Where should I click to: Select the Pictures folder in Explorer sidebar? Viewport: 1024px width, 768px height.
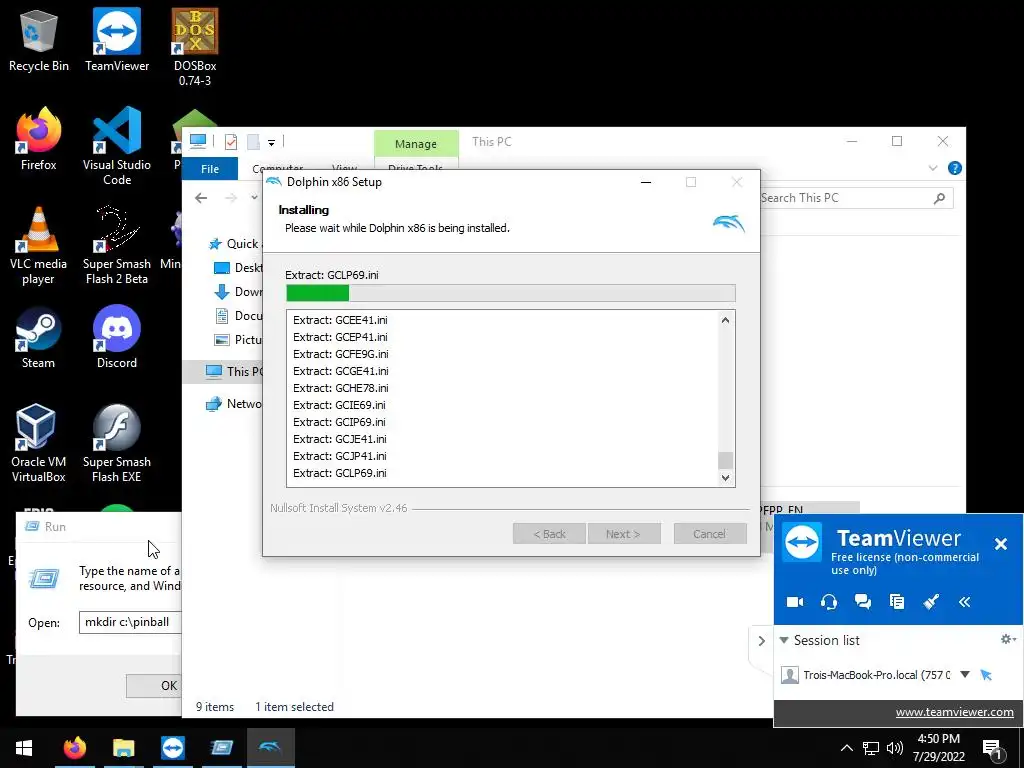pyautogui.click(x=239, y=340)
